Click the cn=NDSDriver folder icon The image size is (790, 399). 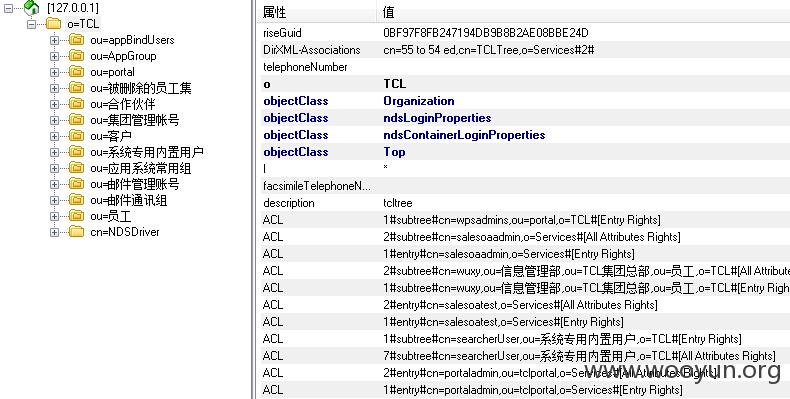click(76, 232)
